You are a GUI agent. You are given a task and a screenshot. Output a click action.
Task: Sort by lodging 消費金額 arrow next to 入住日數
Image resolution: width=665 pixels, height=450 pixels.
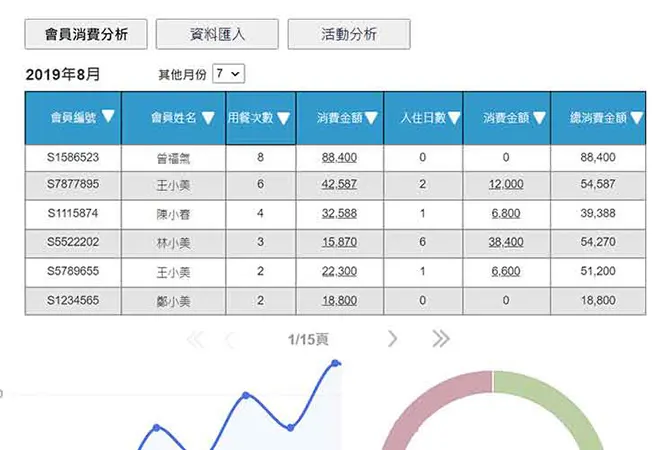(x=539, y=117)
